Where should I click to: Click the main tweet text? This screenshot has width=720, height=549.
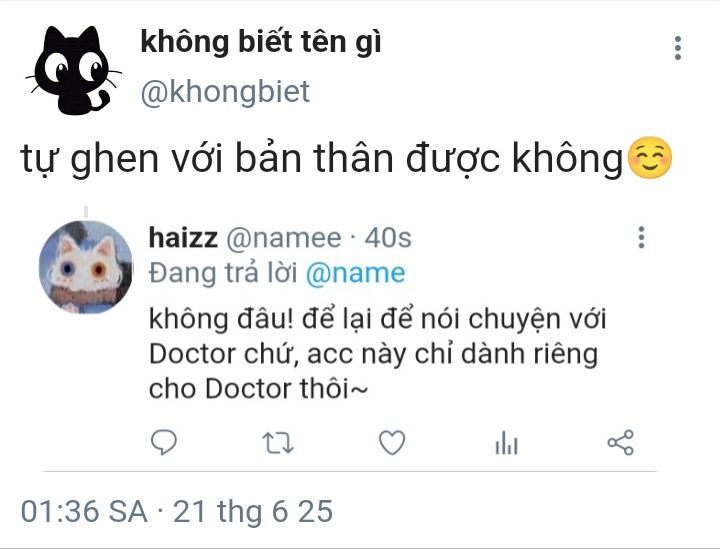[321, 158]
